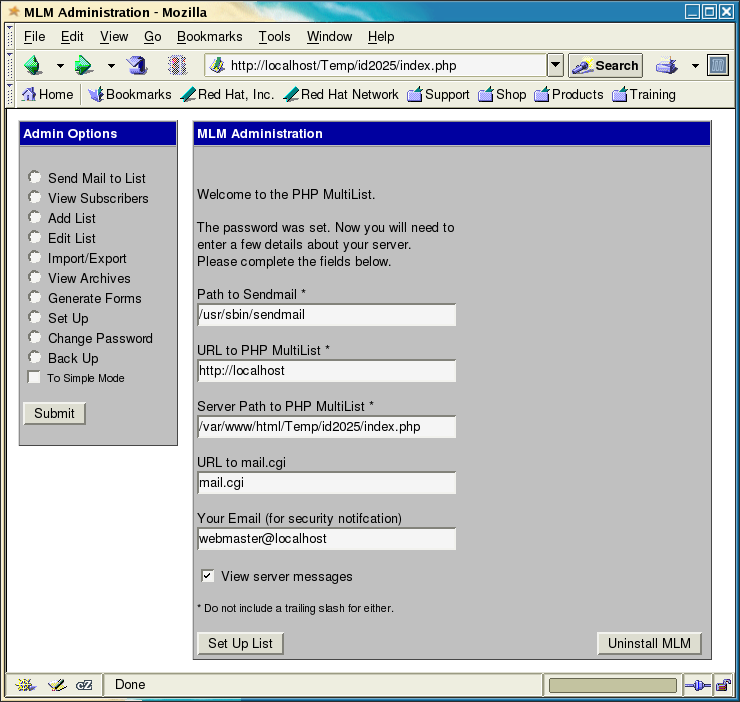The height and width of the screenshot is (702, 740).
Task: Open the Tools menu
Action: pyautogui.click(x=274, y=36)
